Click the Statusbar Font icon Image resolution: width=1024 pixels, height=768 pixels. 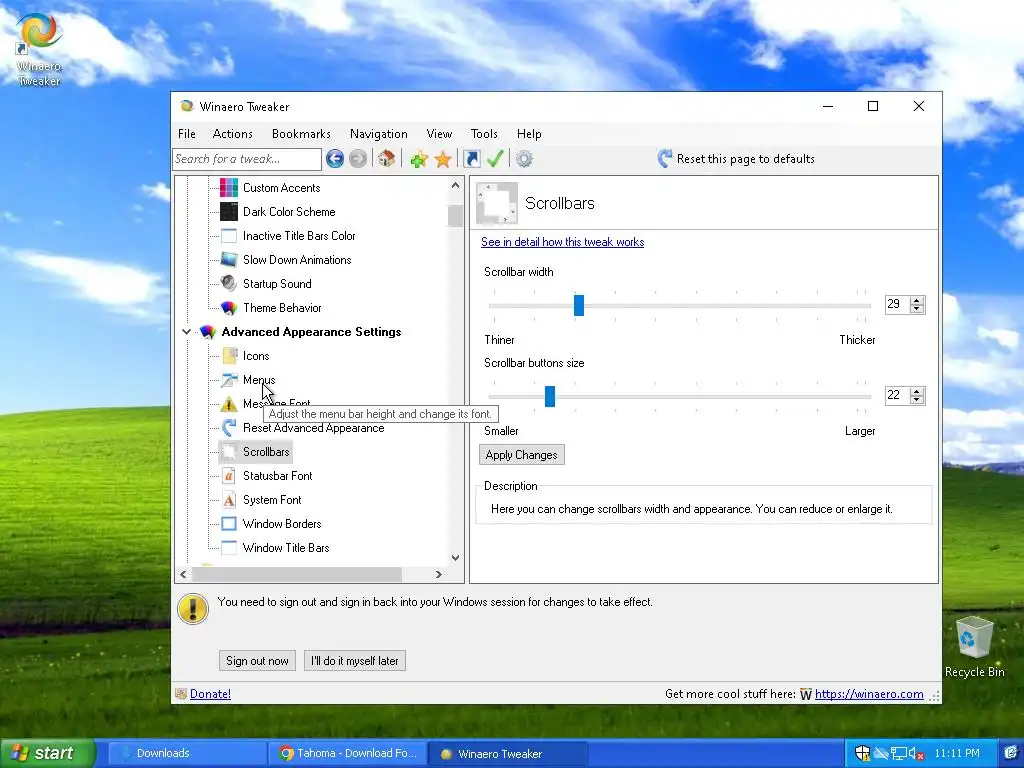[229, 476]
